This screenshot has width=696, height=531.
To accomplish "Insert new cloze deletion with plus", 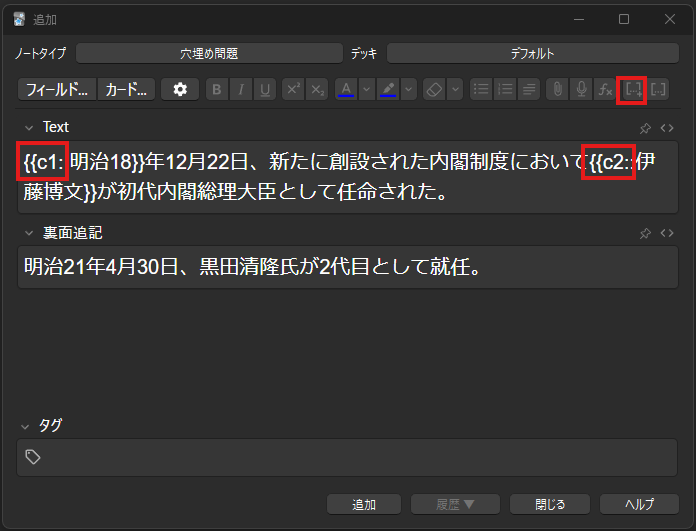I will [633, 89].
